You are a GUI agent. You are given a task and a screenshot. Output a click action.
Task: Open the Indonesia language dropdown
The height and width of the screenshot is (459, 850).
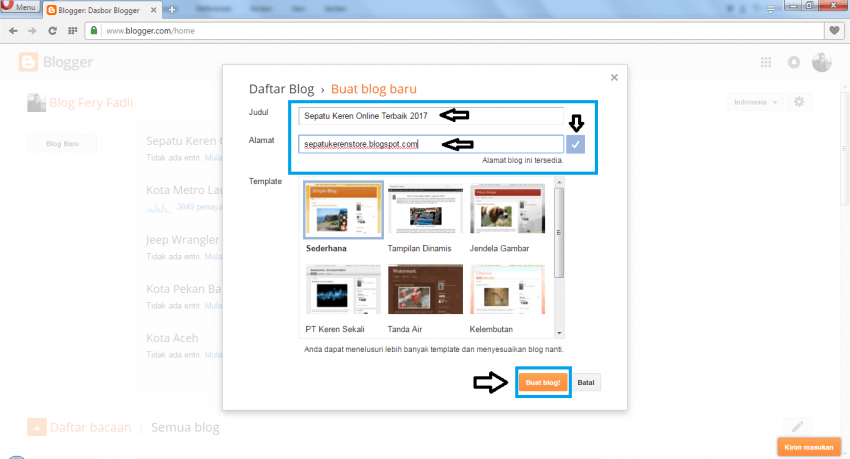pyautogui.click(x=755, y=102)
